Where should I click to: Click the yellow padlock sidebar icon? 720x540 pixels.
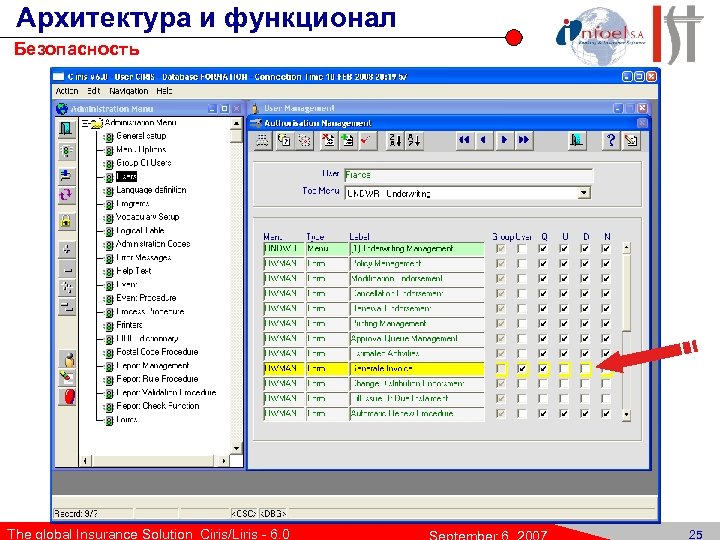click(x=66, y=222)
